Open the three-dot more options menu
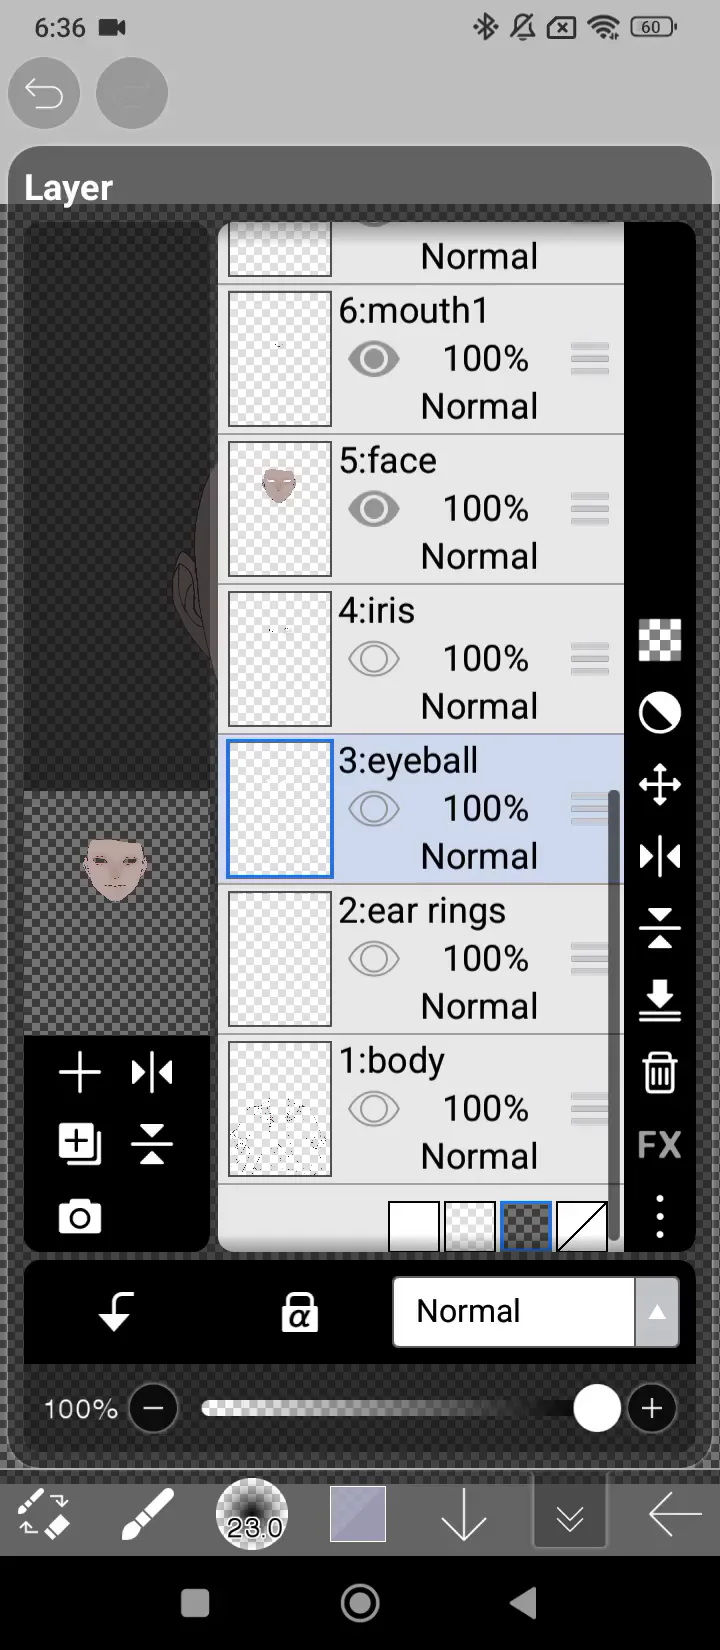This screenshot has height=1650, width=720. click(x=659, y=1216)
